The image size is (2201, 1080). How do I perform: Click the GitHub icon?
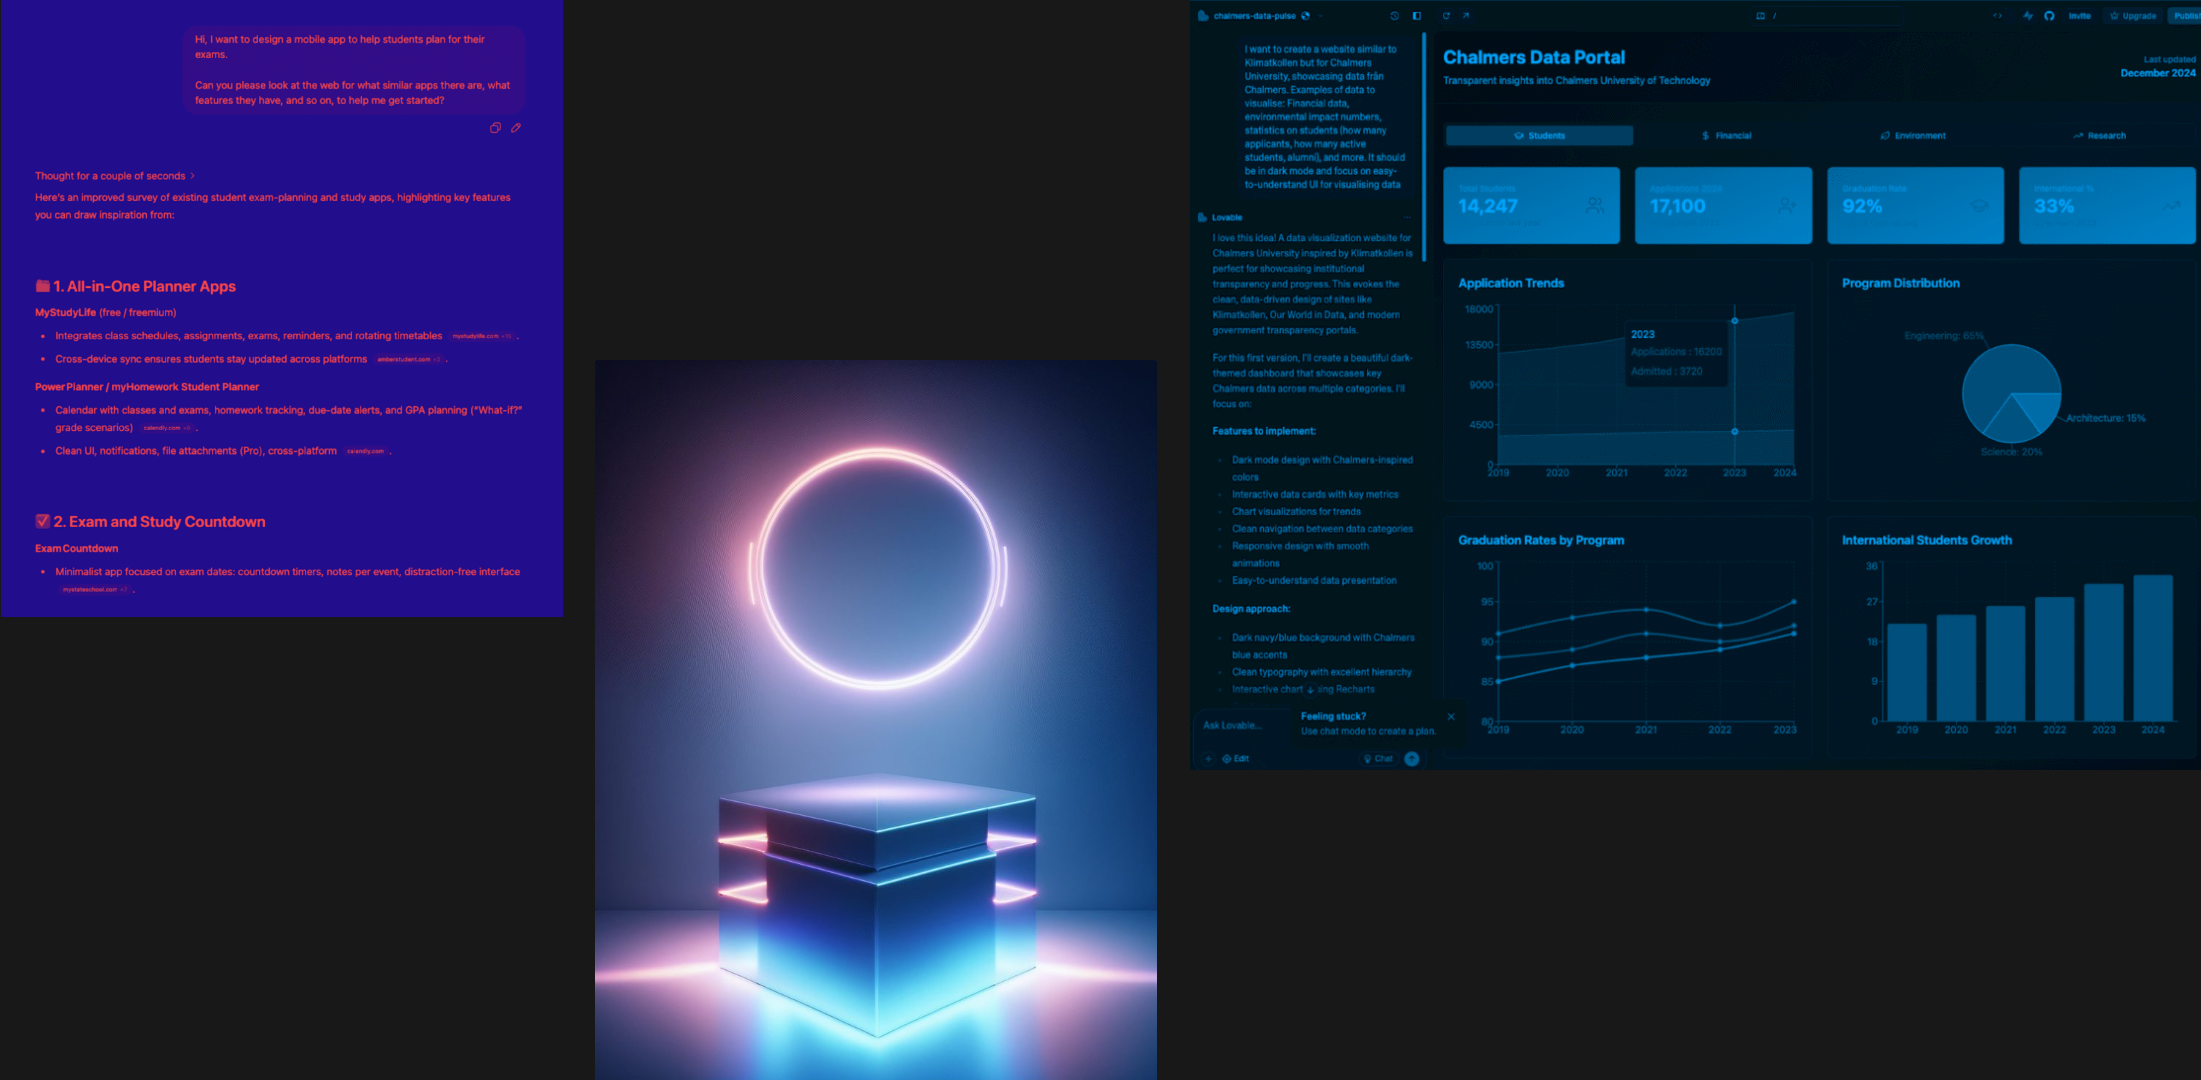(2049, 16)
